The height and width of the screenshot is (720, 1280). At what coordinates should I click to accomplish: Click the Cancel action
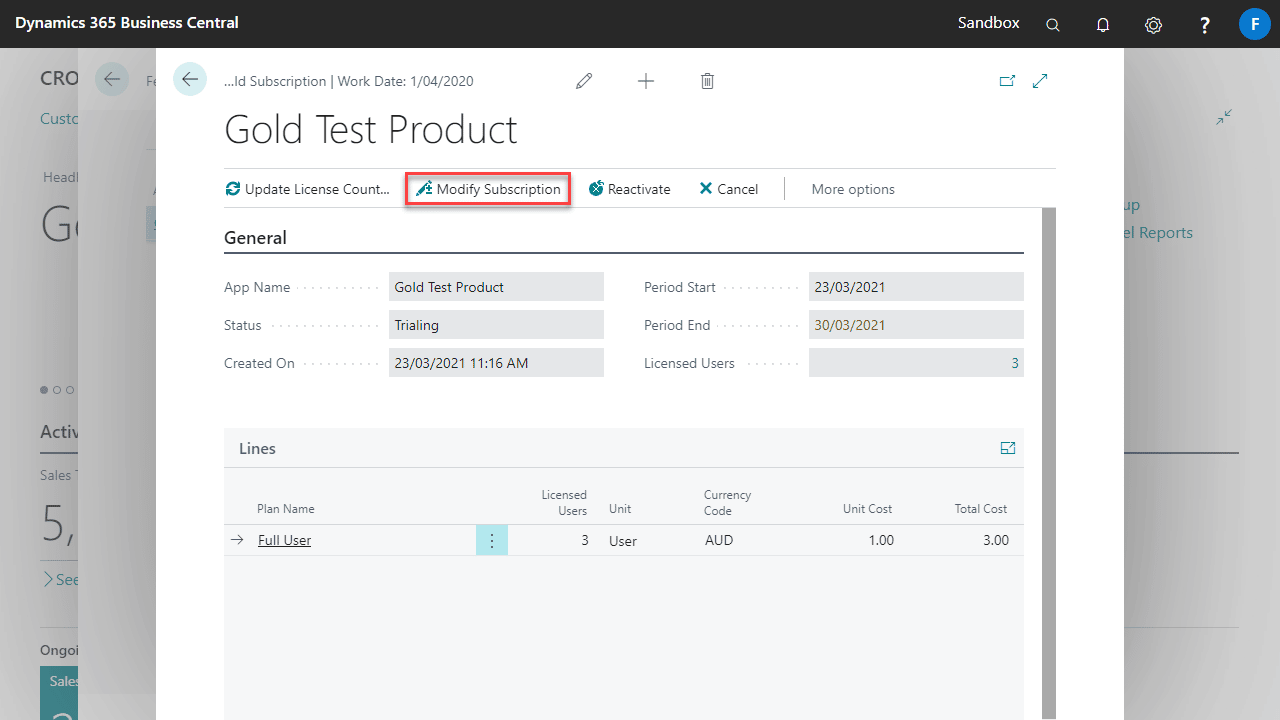729,189
